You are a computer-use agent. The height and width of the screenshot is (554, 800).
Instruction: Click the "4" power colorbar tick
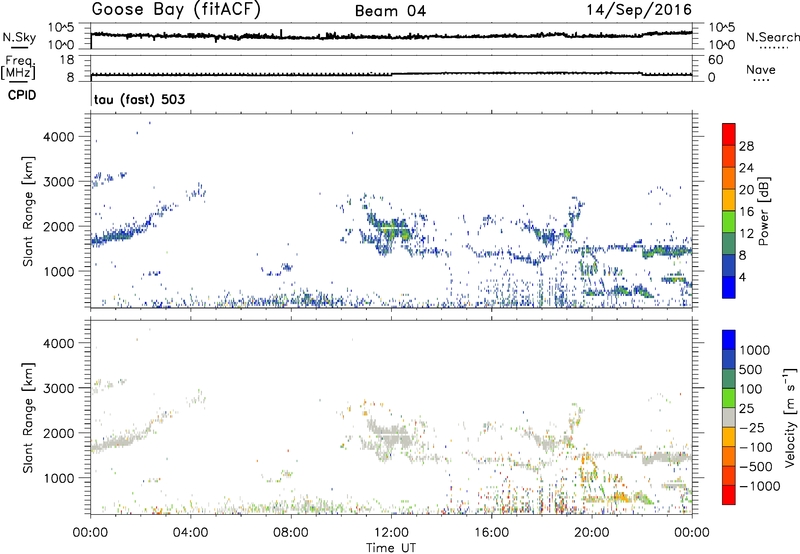tap(742, 277)
